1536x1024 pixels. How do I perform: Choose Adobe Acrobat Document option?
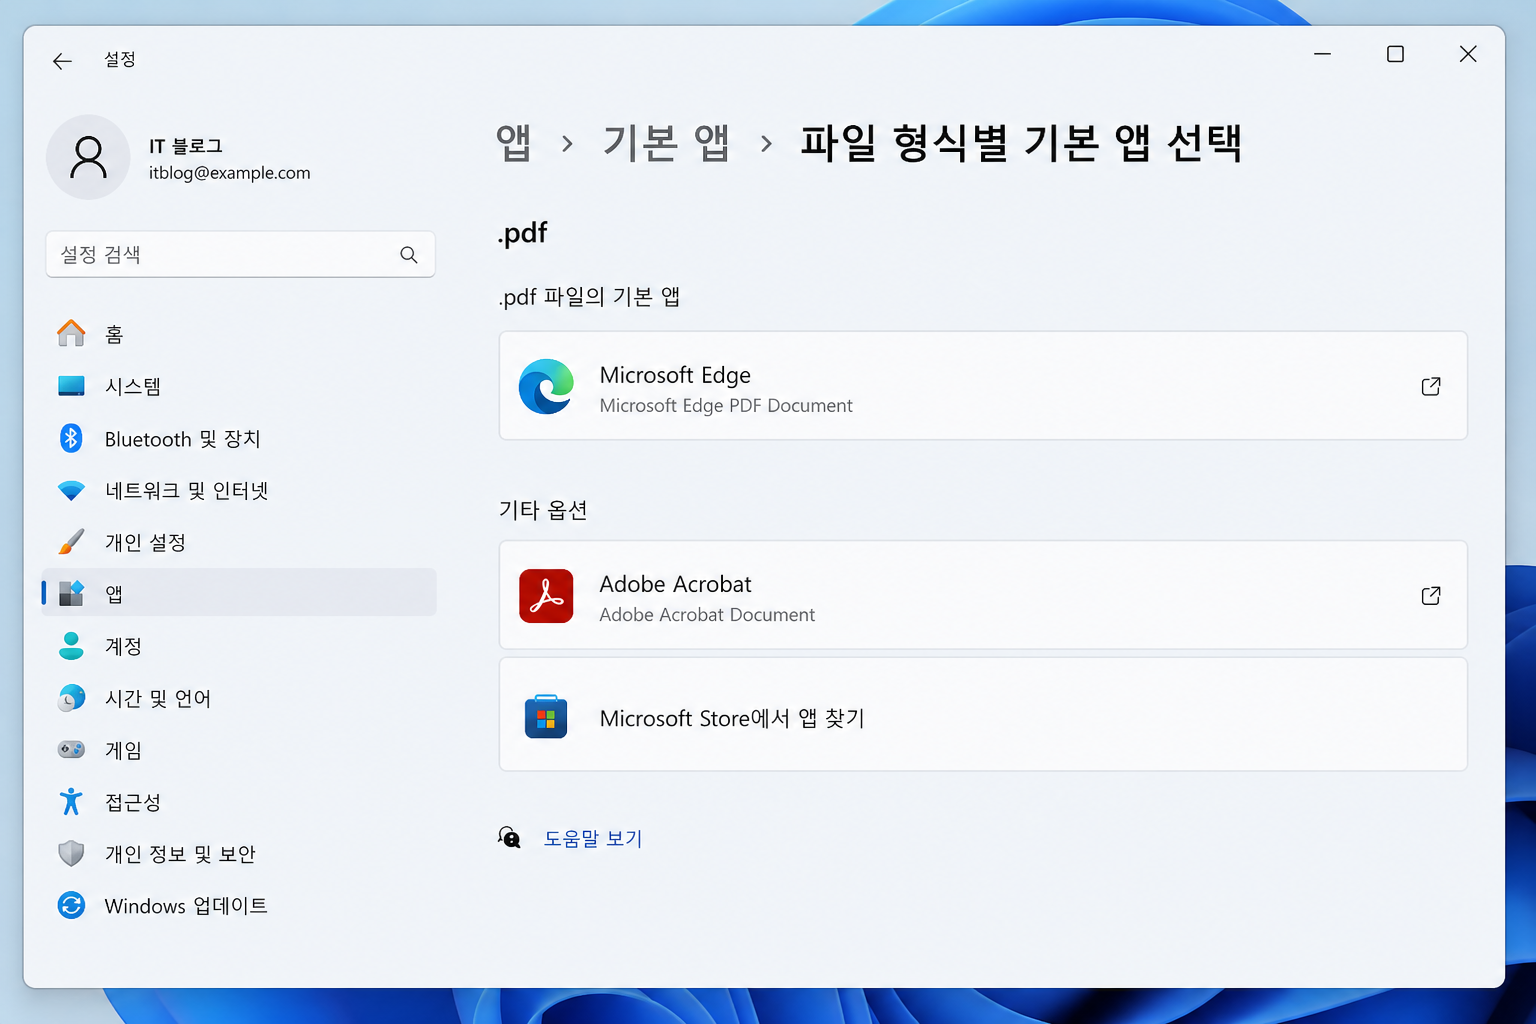[983, 595]
